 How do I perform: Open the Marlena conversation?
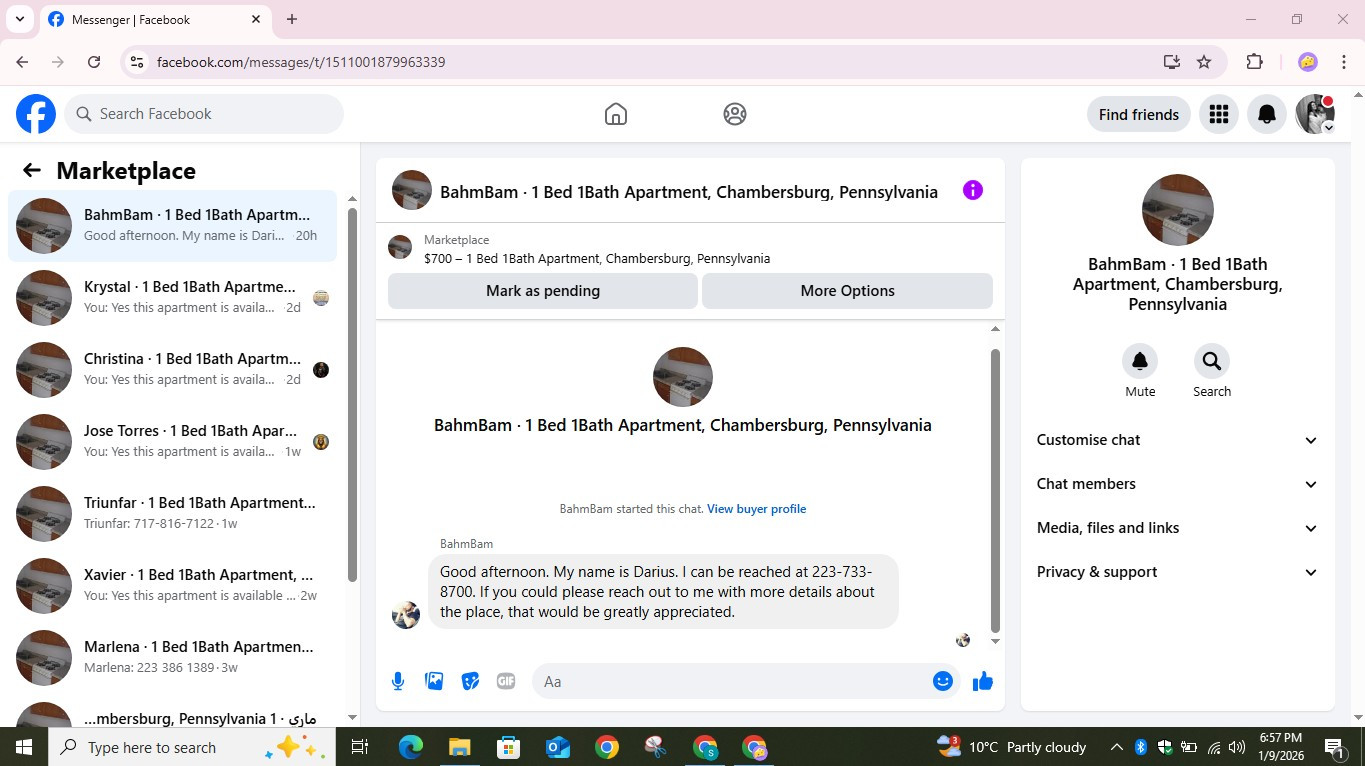tap(172, 658)
